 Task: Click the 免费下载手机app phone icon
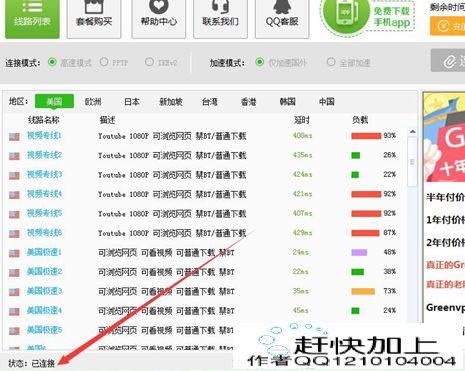(x=345, y=13)
